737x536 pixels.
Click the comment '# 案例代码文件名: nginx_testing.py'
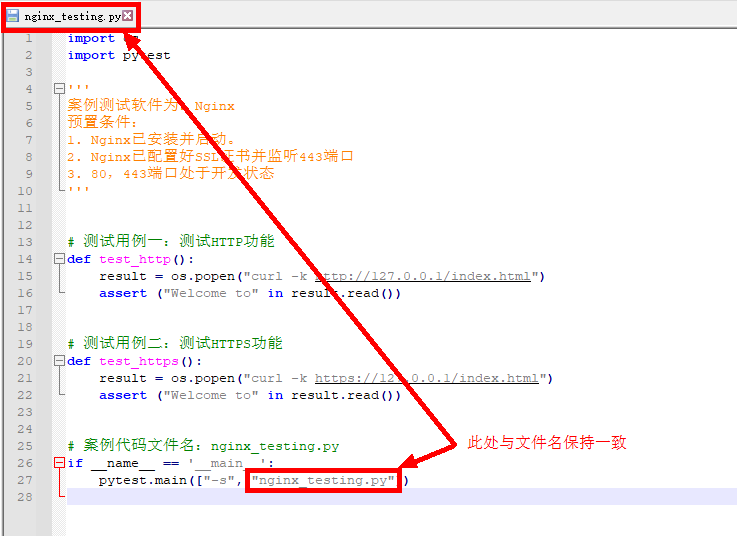[x=203, y=445]
